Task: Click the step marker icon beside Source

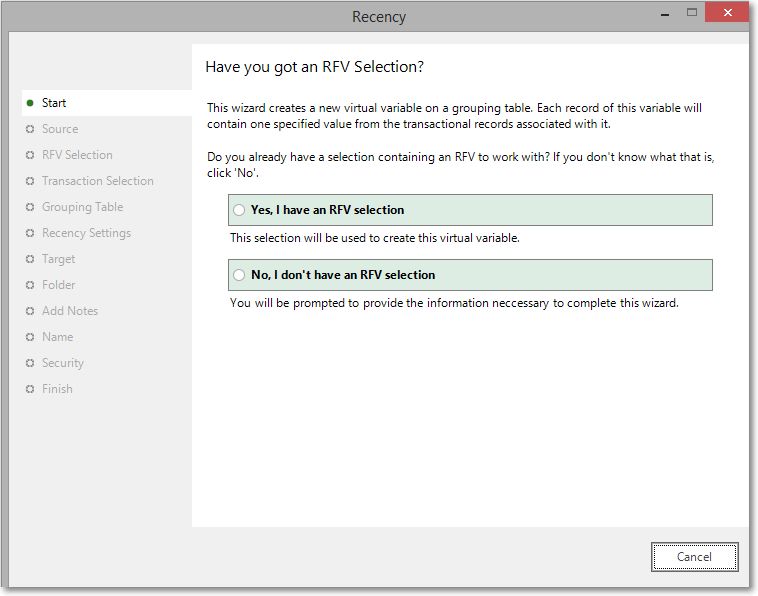Action: [30, 129]
